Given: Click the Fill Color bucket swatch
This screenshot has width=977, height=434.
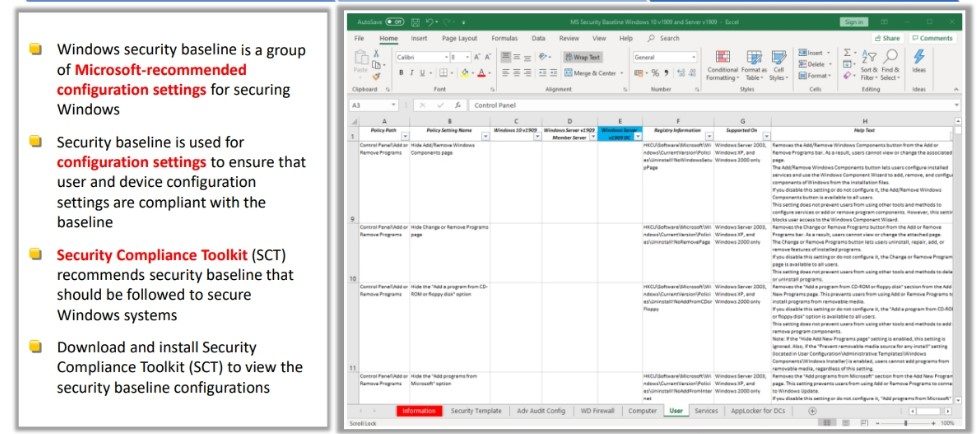Looking at the screenshot, I should 463,73.
